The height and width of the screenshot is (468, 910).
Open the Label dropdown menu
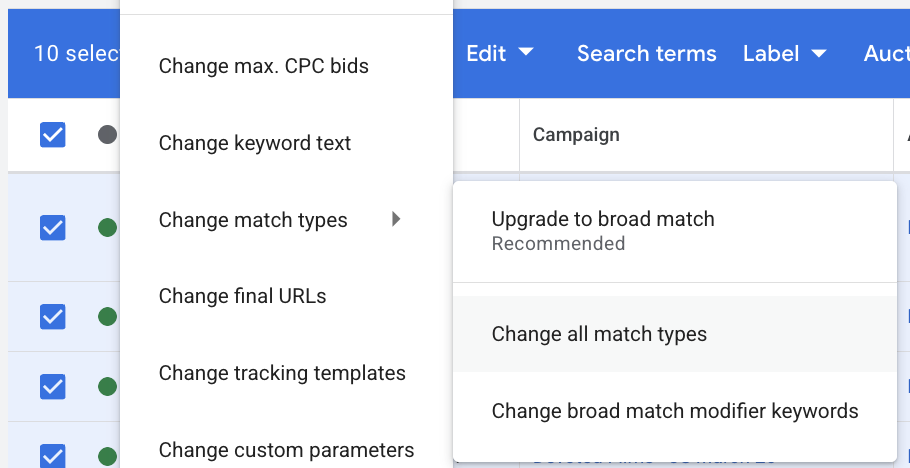point(784,54)
